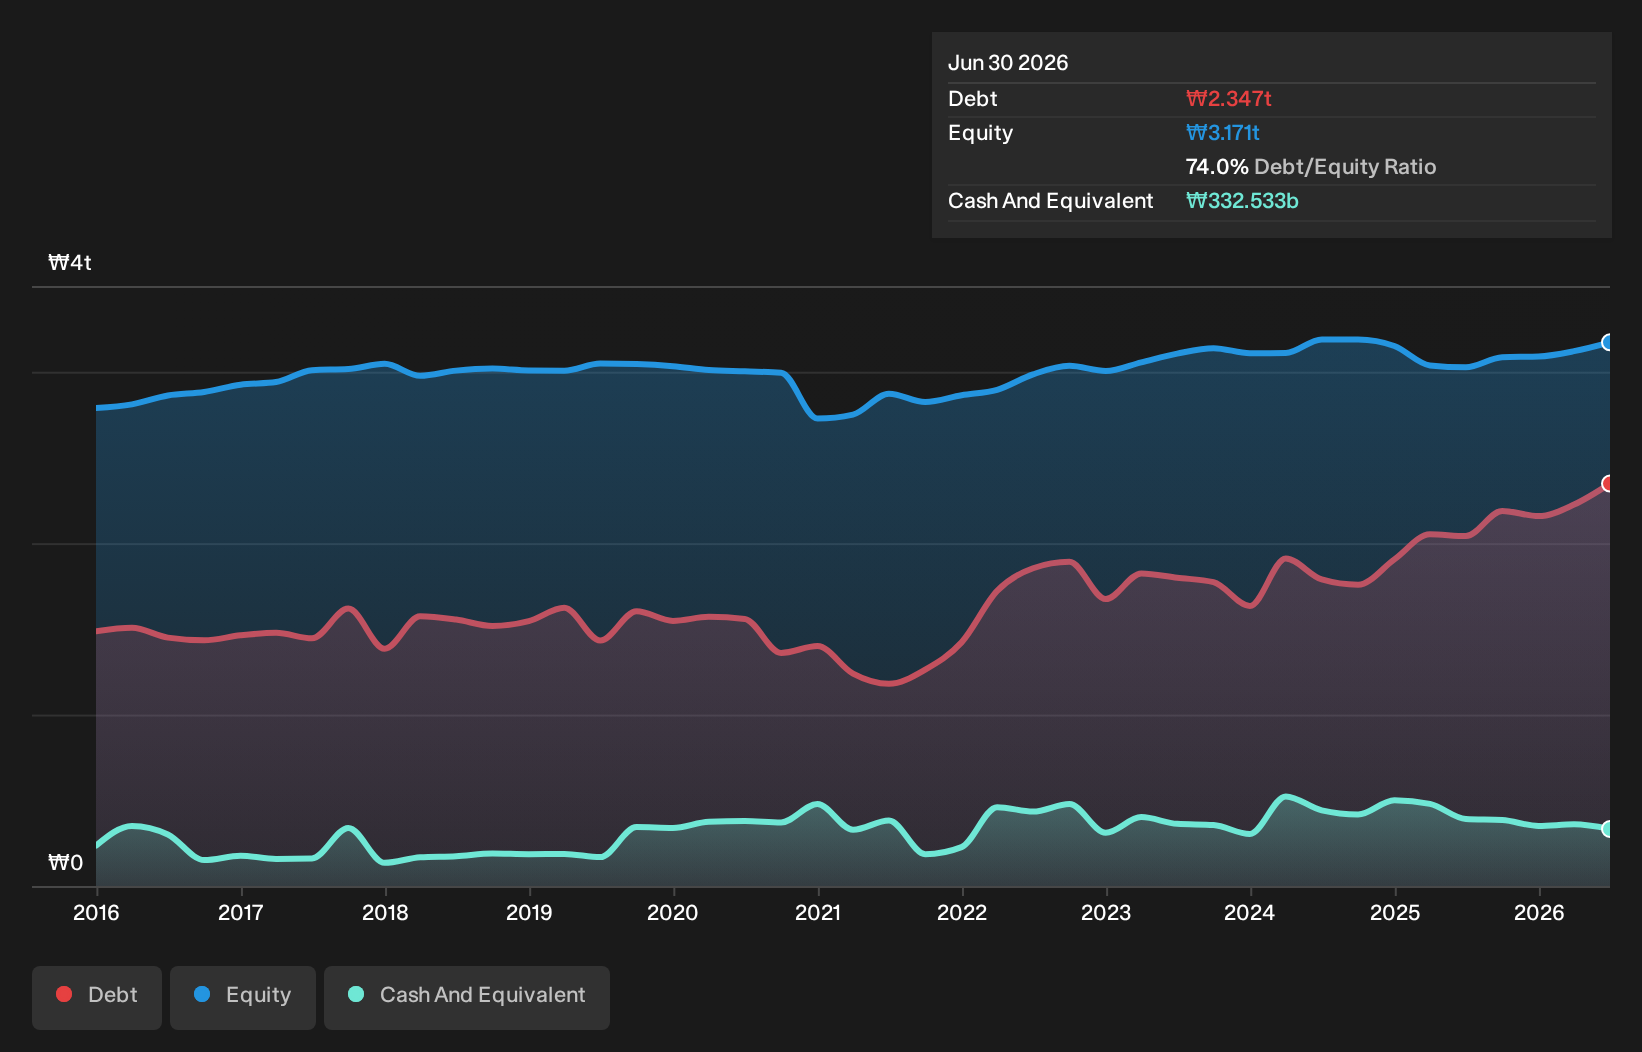Click the Jun 30 2026 tooltip date

tap(1008, 63)
